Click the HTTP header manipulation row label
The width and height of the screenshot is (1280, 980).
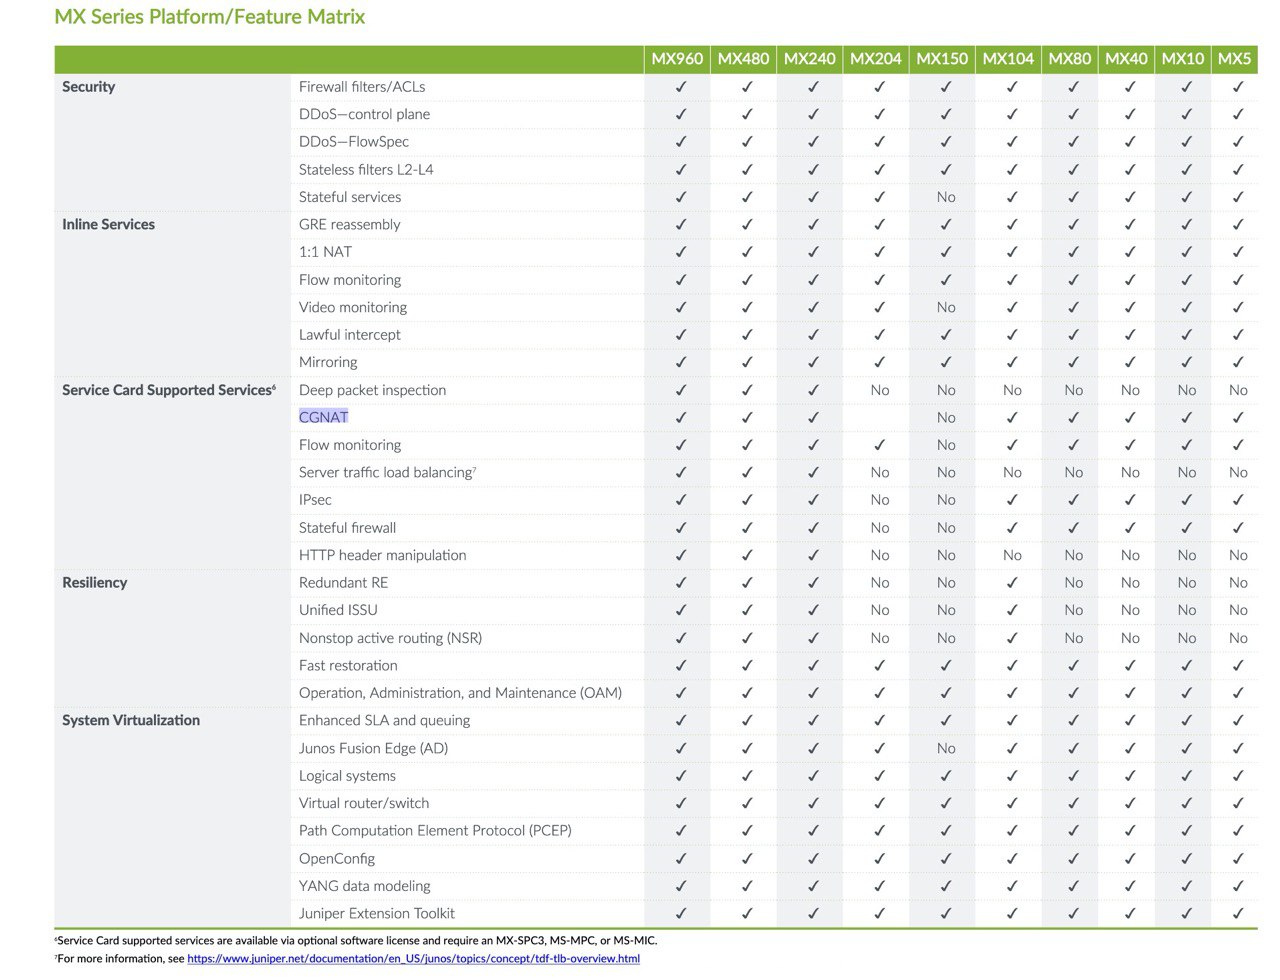[382, 555]
